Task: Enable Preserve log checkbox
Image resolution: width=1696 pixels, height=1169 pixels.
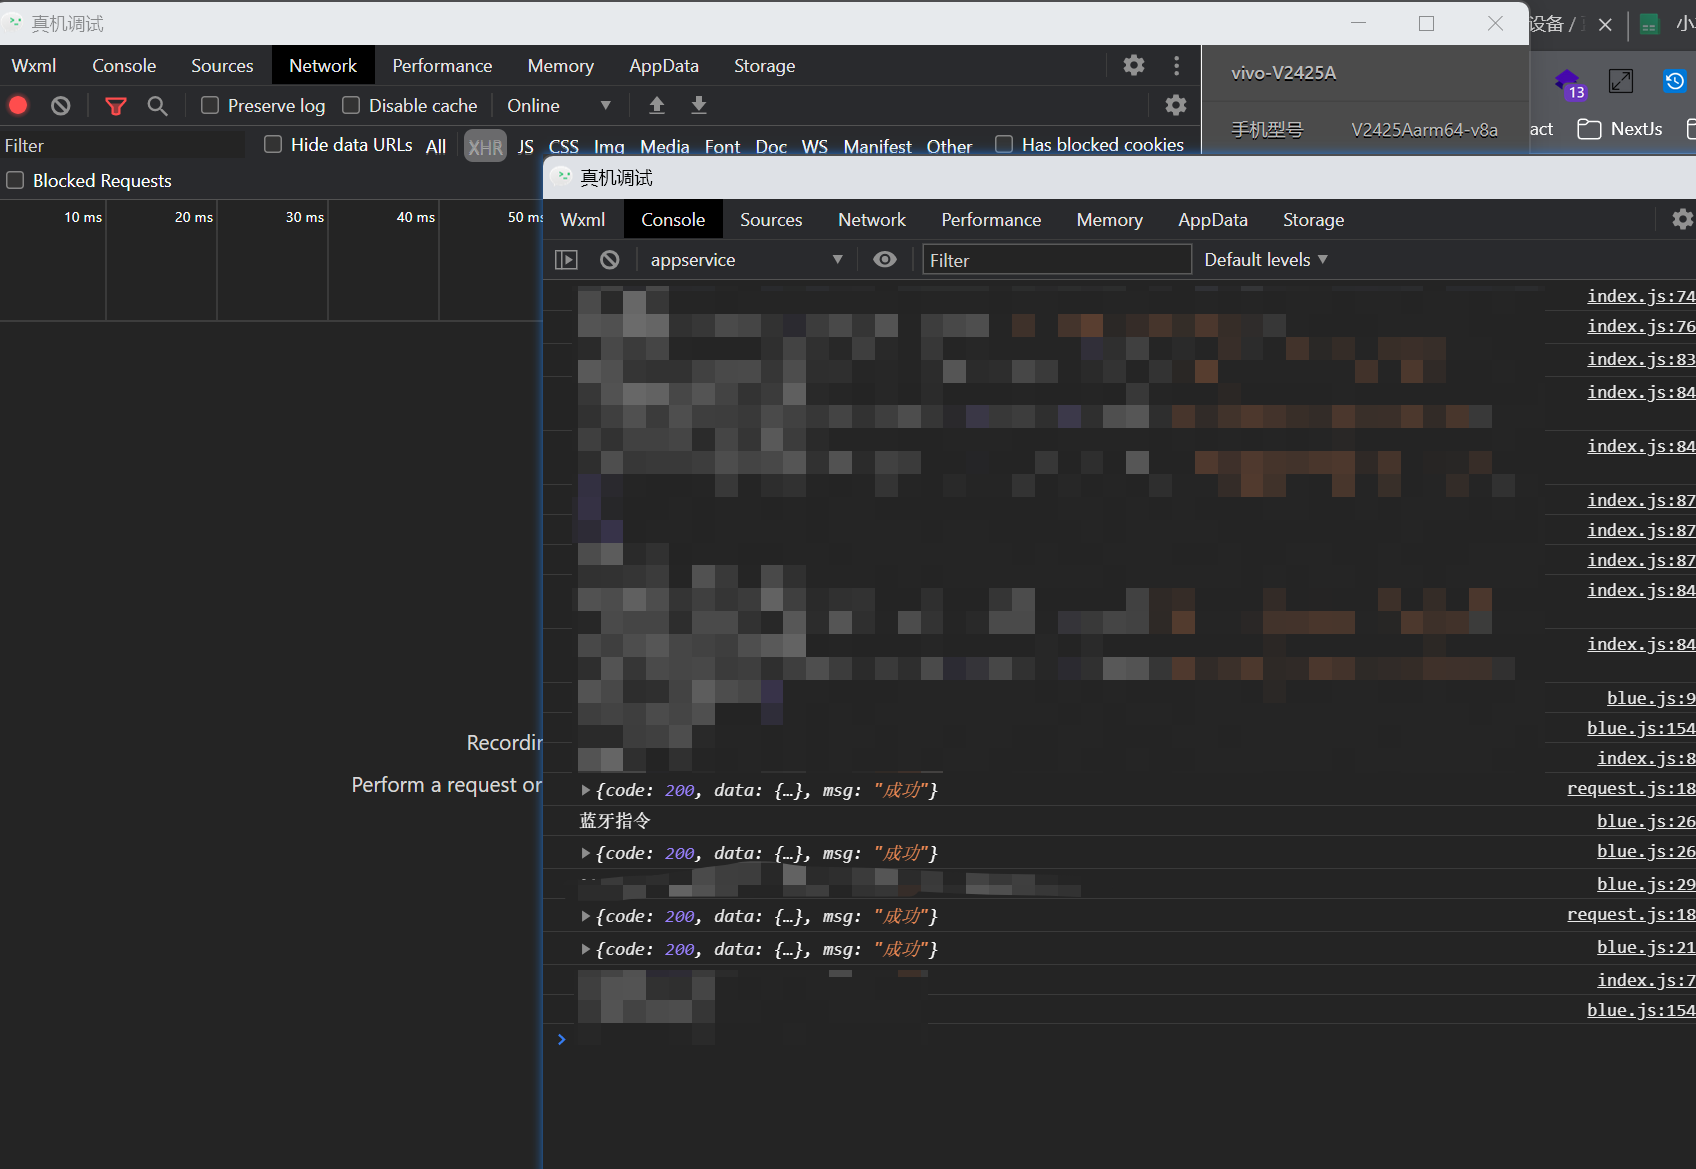Action: click(210, 105)
